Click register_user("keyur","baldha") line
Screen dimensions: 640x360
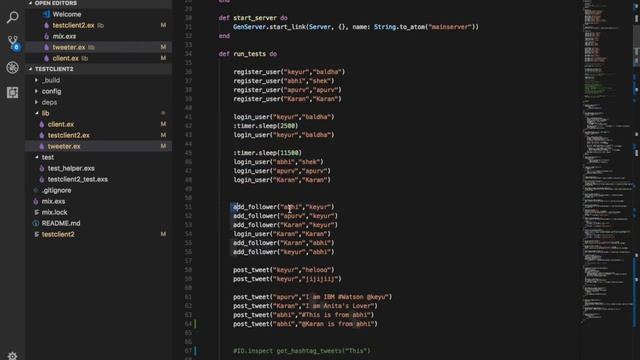pyautogui.click(x=289, y=72)
